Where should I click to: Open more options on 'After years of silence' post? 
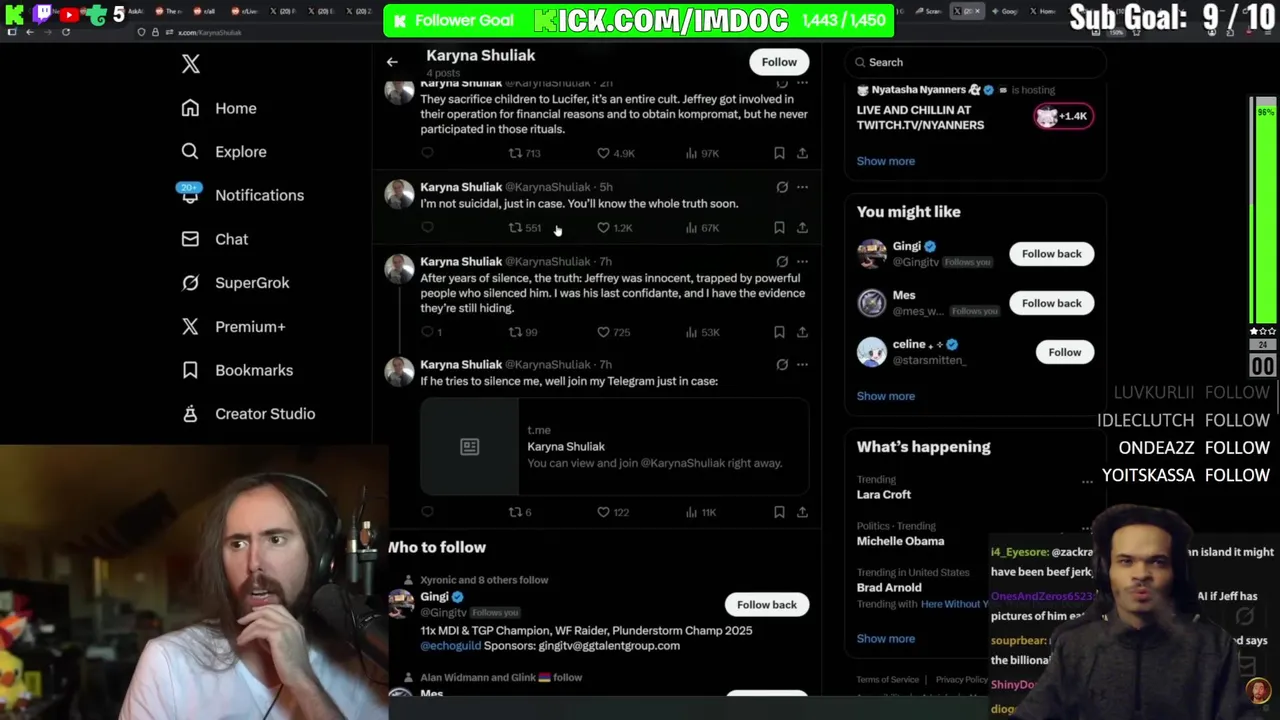coord(802,261)
